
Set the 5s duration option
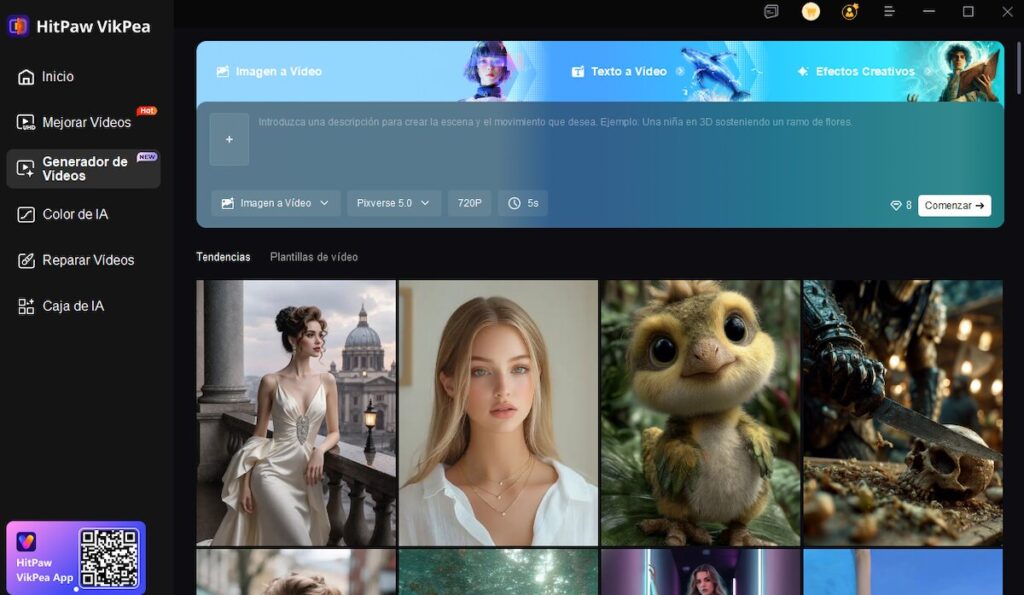[x=523, y=203]
